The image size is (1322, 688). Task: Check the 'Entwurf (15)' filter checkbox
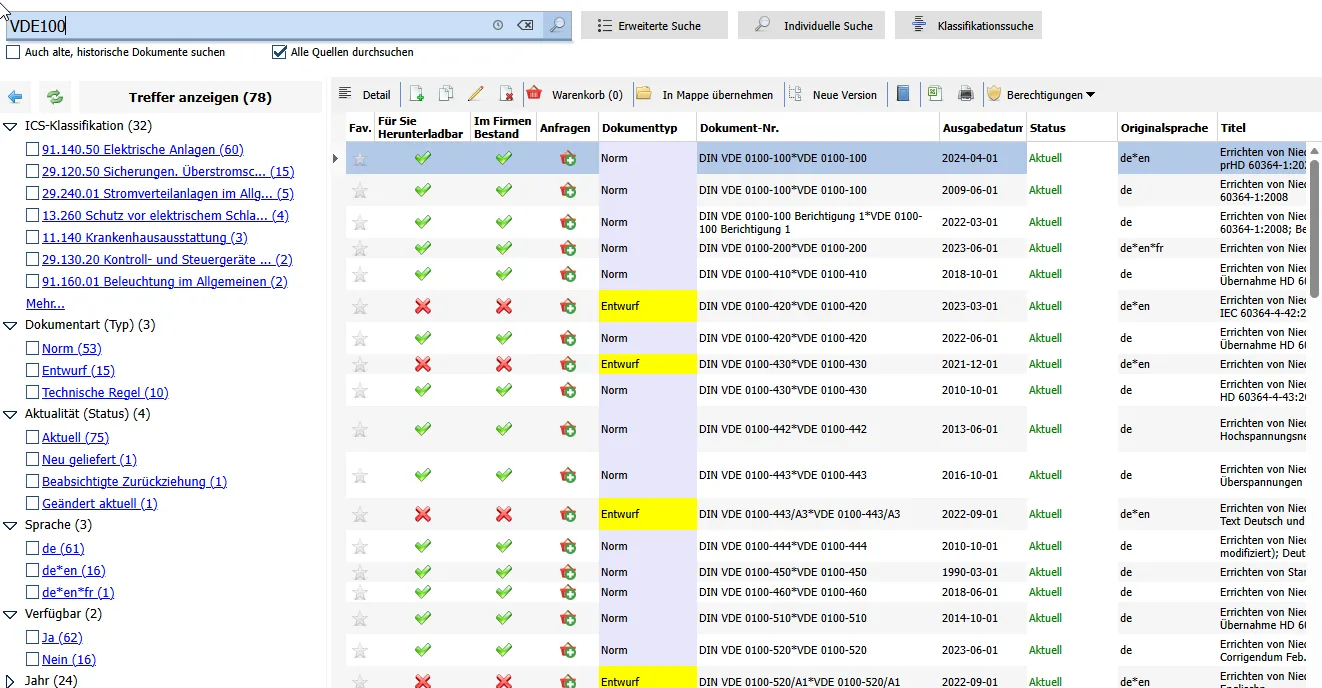coord(33,371)
